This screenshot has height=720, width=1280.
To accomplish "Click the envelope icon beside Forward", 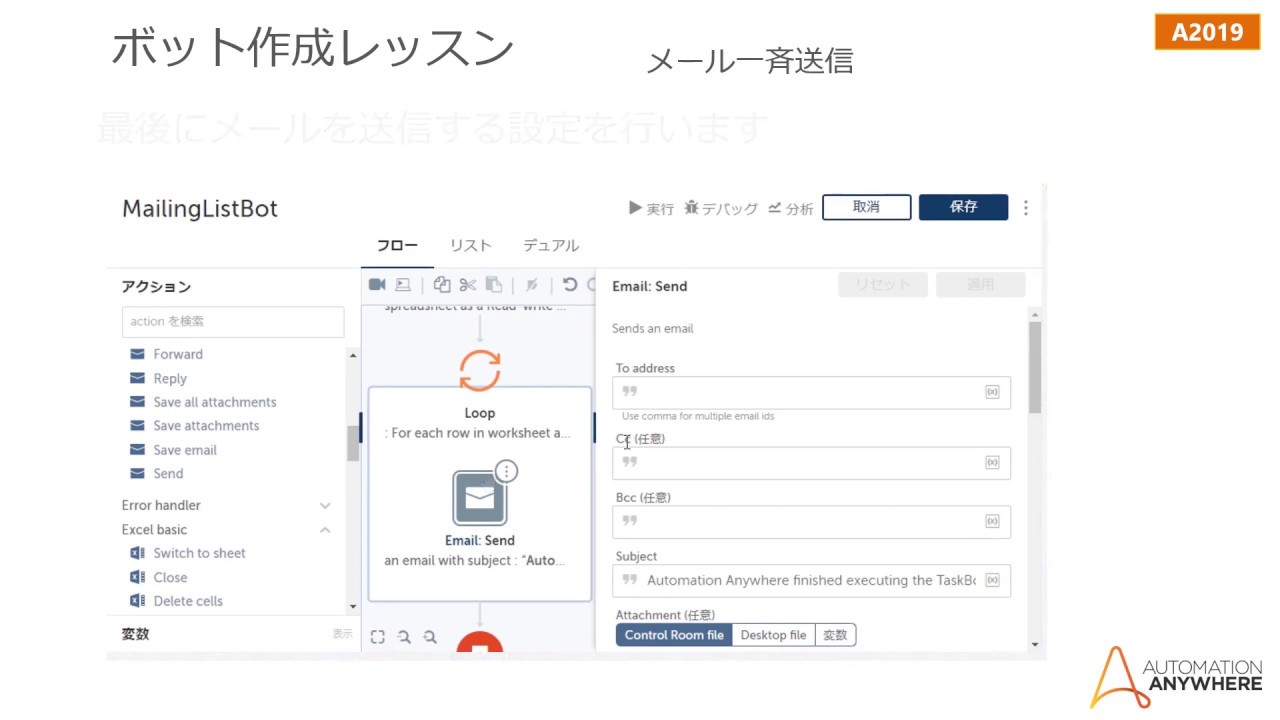I will pyautogui.click(x=137, y=354).
